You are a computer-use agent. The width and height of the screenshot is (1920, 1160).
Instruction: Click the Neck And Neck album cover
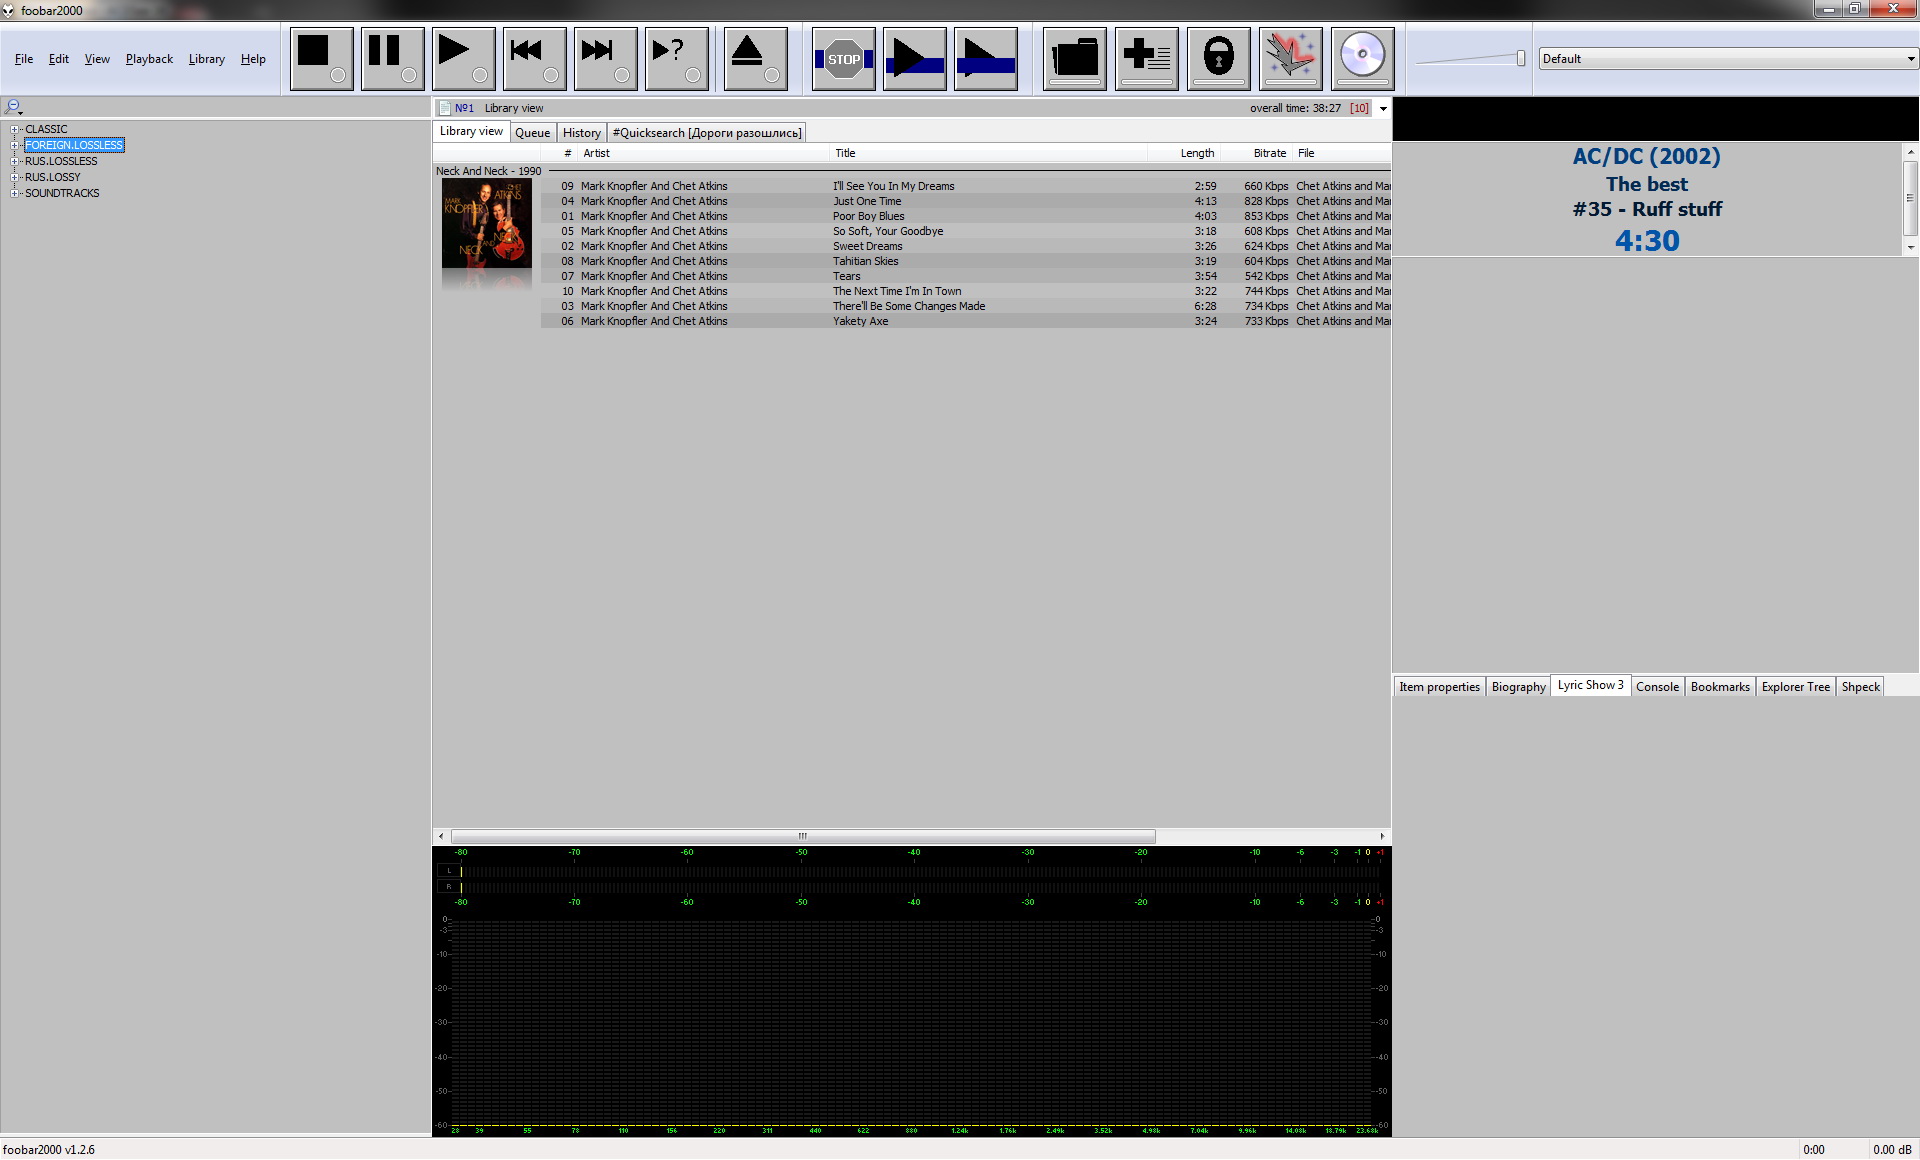(x=487, y=223)
